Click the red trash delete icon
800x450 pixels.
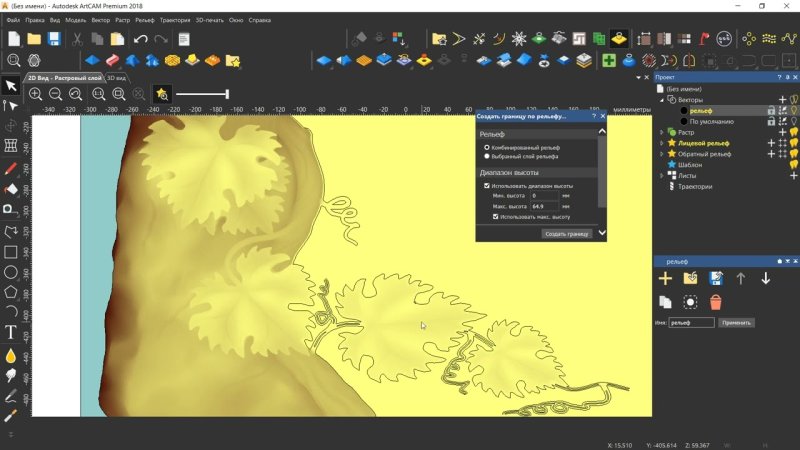point(716,301)
